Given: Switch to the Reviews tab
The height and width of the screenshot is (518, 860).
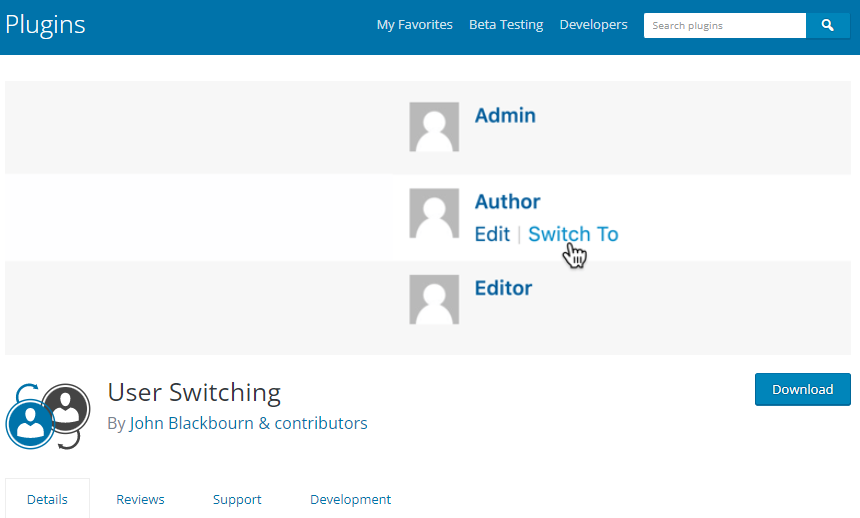Looking at the screenshot, I should [x=140, y=499].
